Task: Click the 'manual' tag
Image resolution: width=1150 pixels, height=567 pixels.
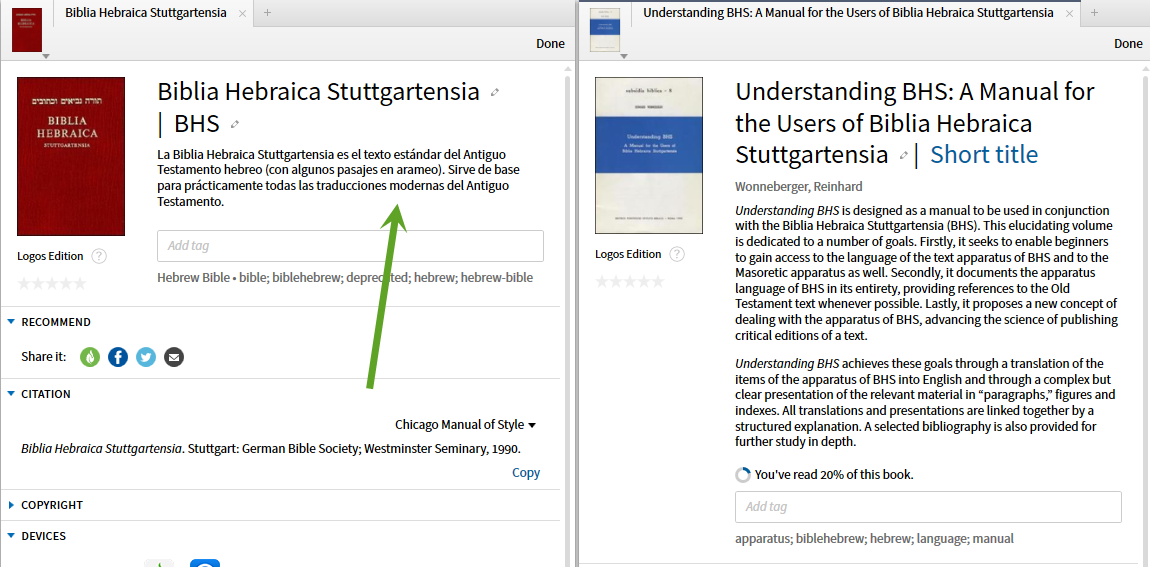Action: tap(992, 538)
